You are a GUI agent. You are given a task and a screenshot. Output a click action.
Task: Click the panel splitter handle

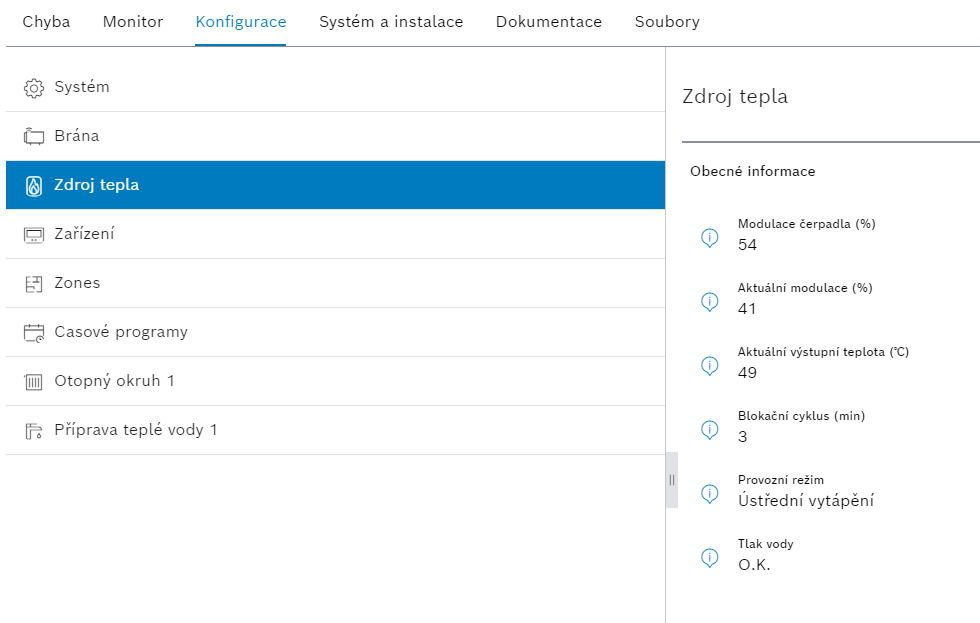click(x=672, y=480)
